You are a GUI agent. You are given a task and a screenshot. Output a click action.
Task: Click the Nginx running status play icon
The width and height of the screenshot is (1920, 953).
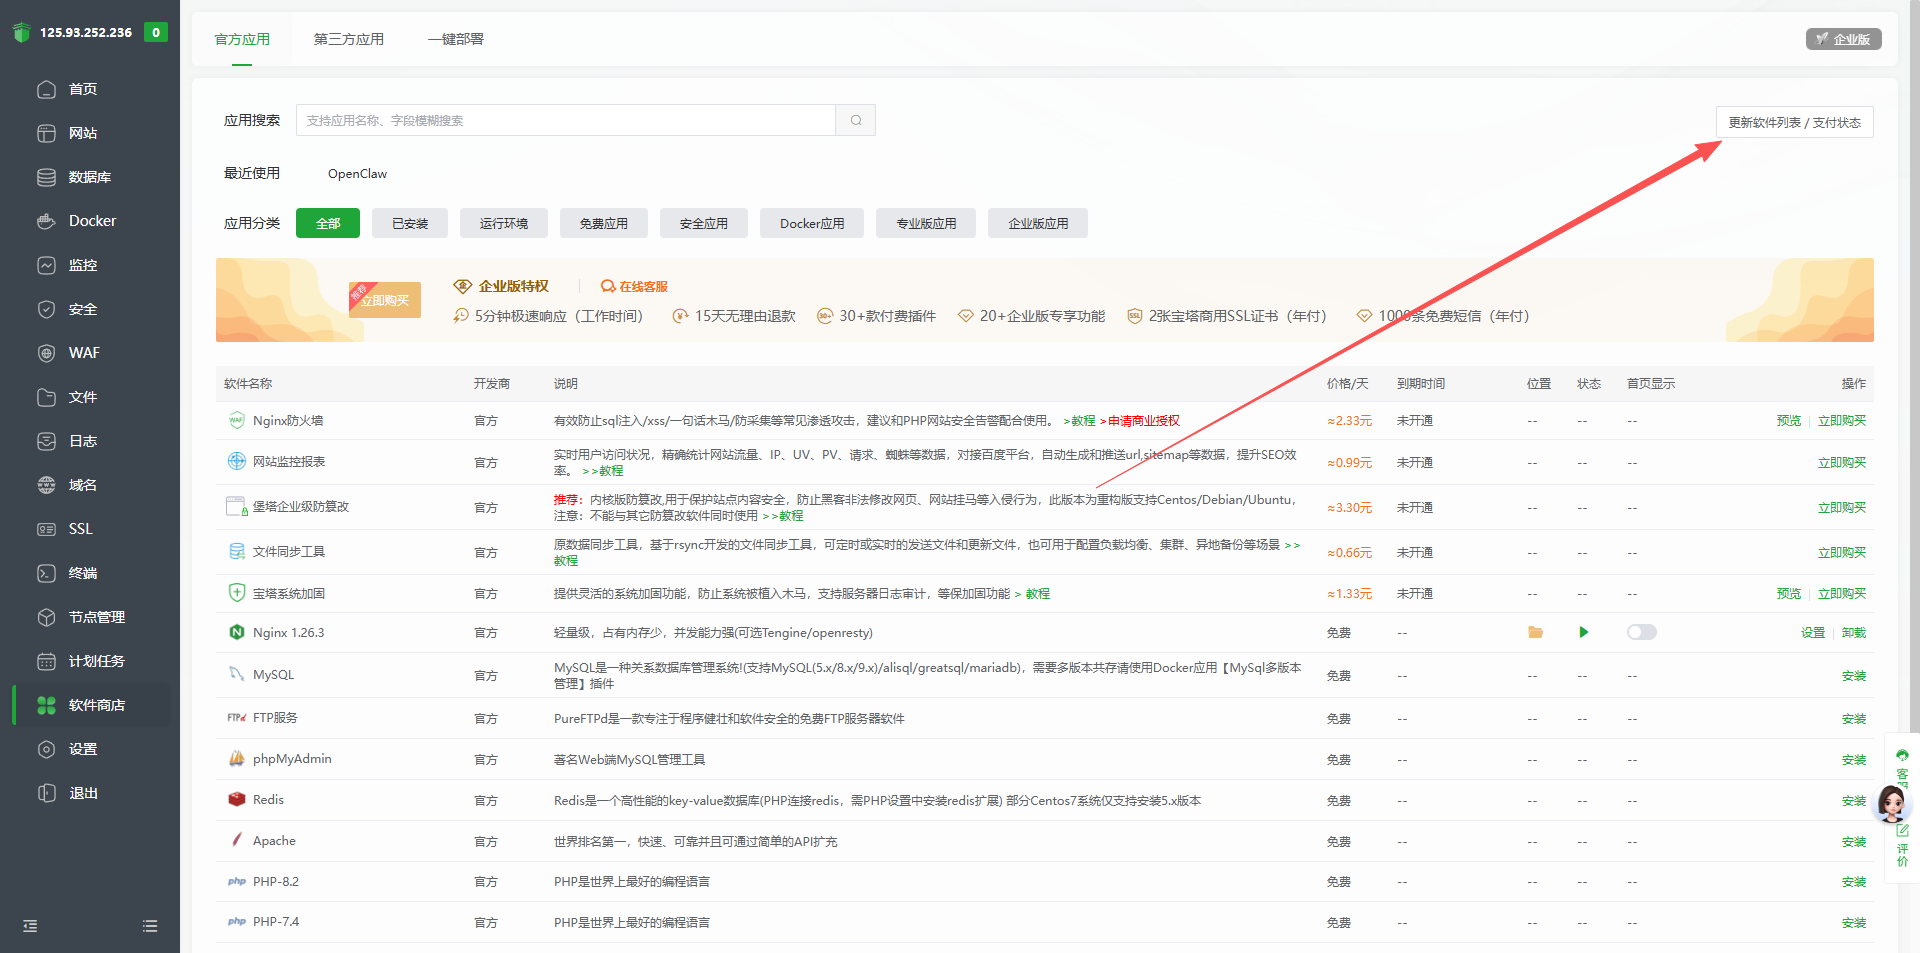(x=1583, y=632)
